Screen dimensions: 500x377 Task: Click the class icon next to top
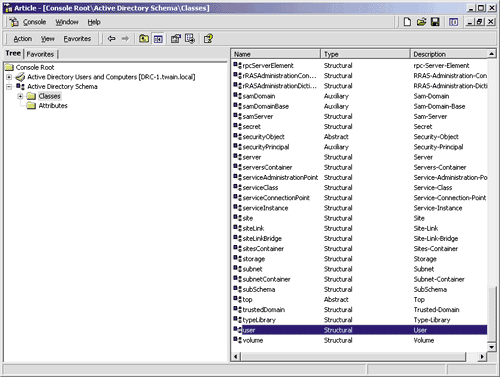[x=237, y=299]
